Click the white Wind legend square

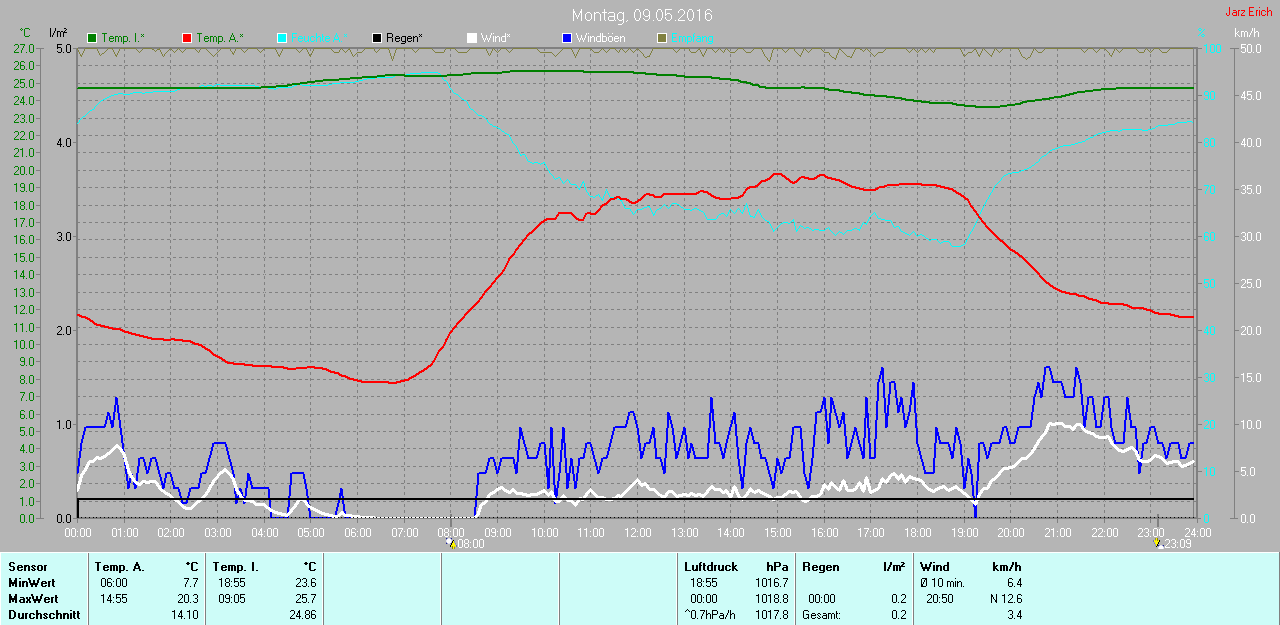click(472, 38)
